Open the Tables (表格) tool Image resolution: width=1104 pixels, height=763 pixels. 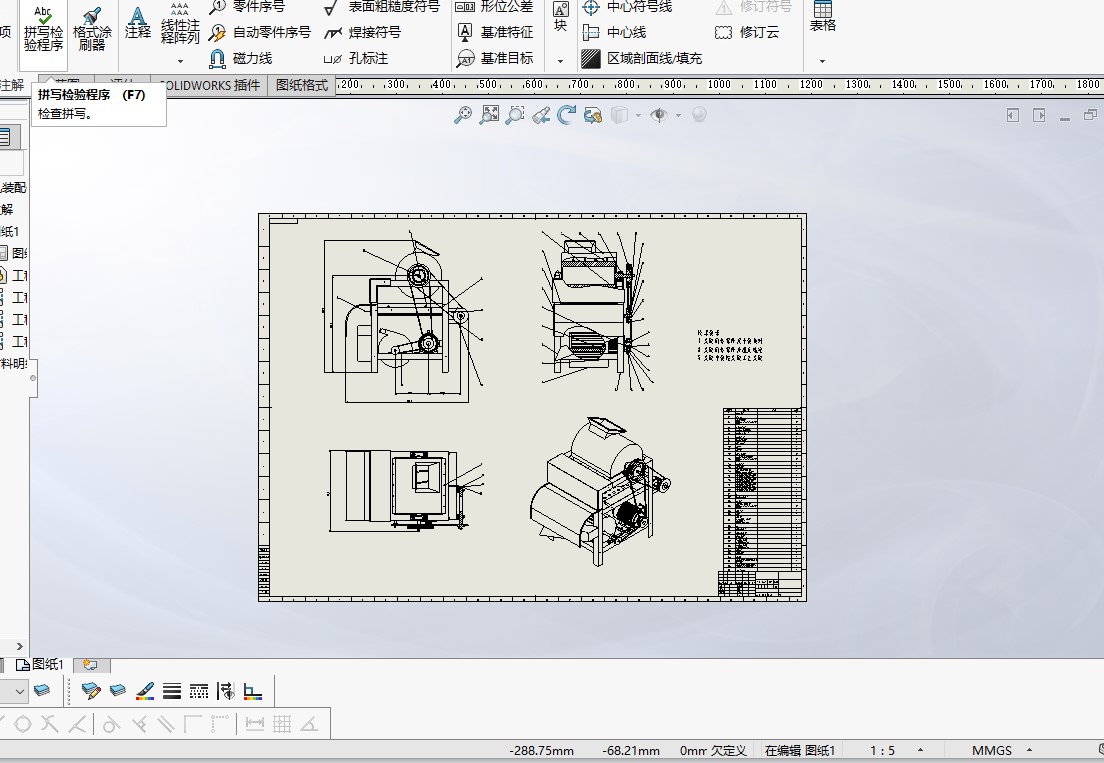(x=822, y=17)
